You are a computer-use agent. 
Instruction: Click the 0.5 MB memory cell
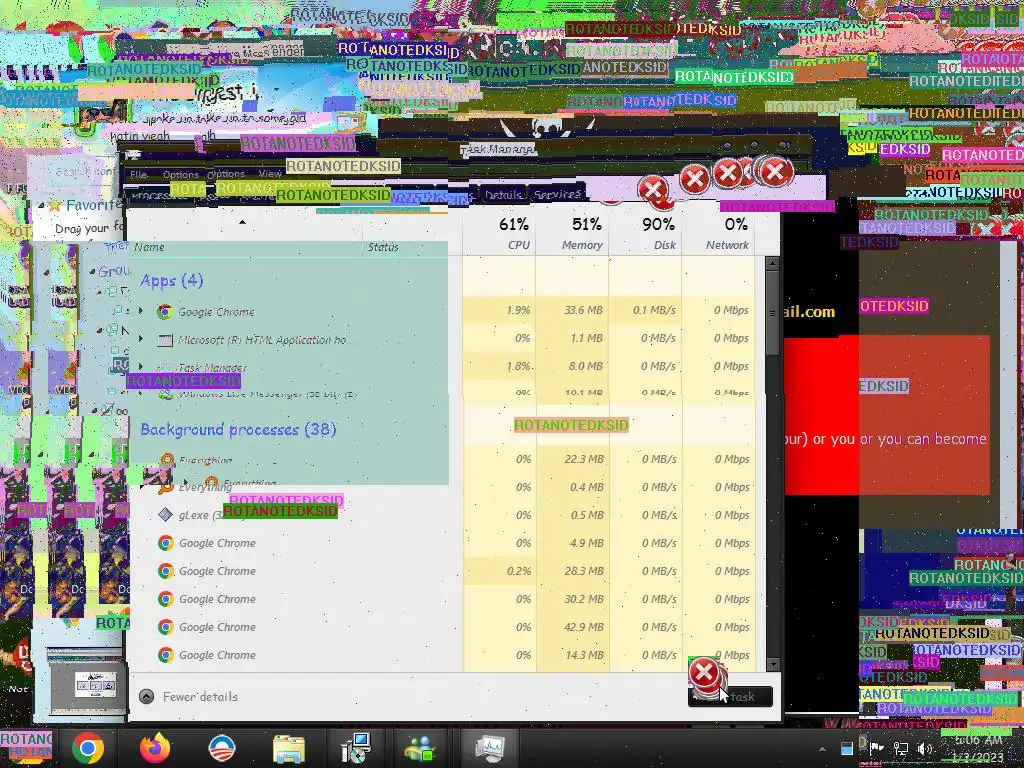point(573,515)
